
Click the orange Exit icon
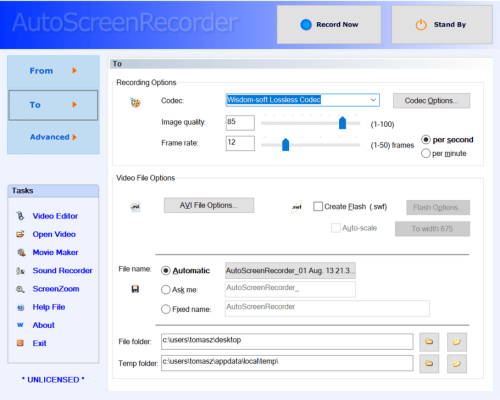[20, 343]
